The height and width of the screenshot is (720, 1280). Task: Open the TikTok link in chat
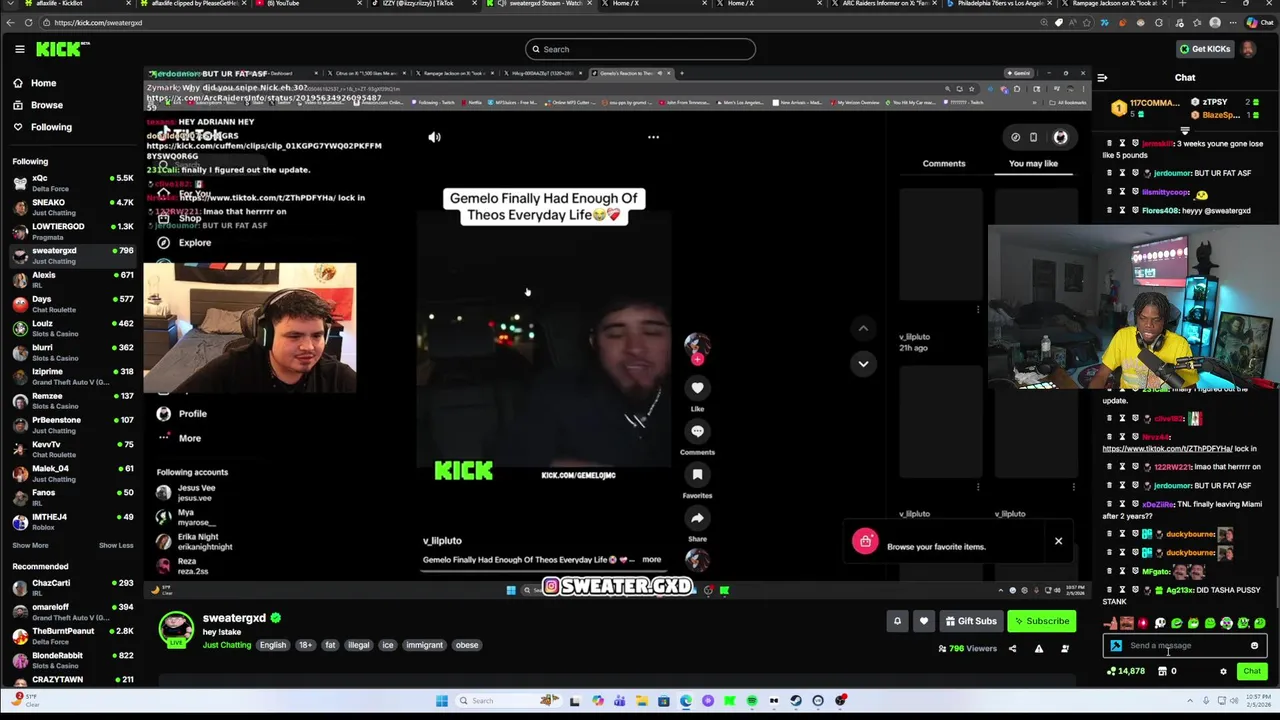[x=1166, y=449]
